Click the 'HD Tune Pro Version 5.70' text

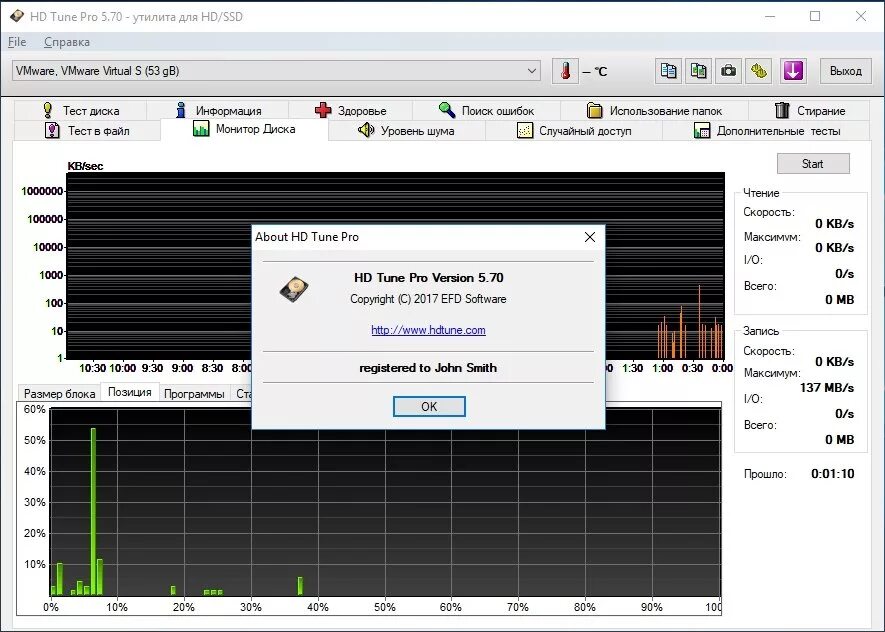428,278
